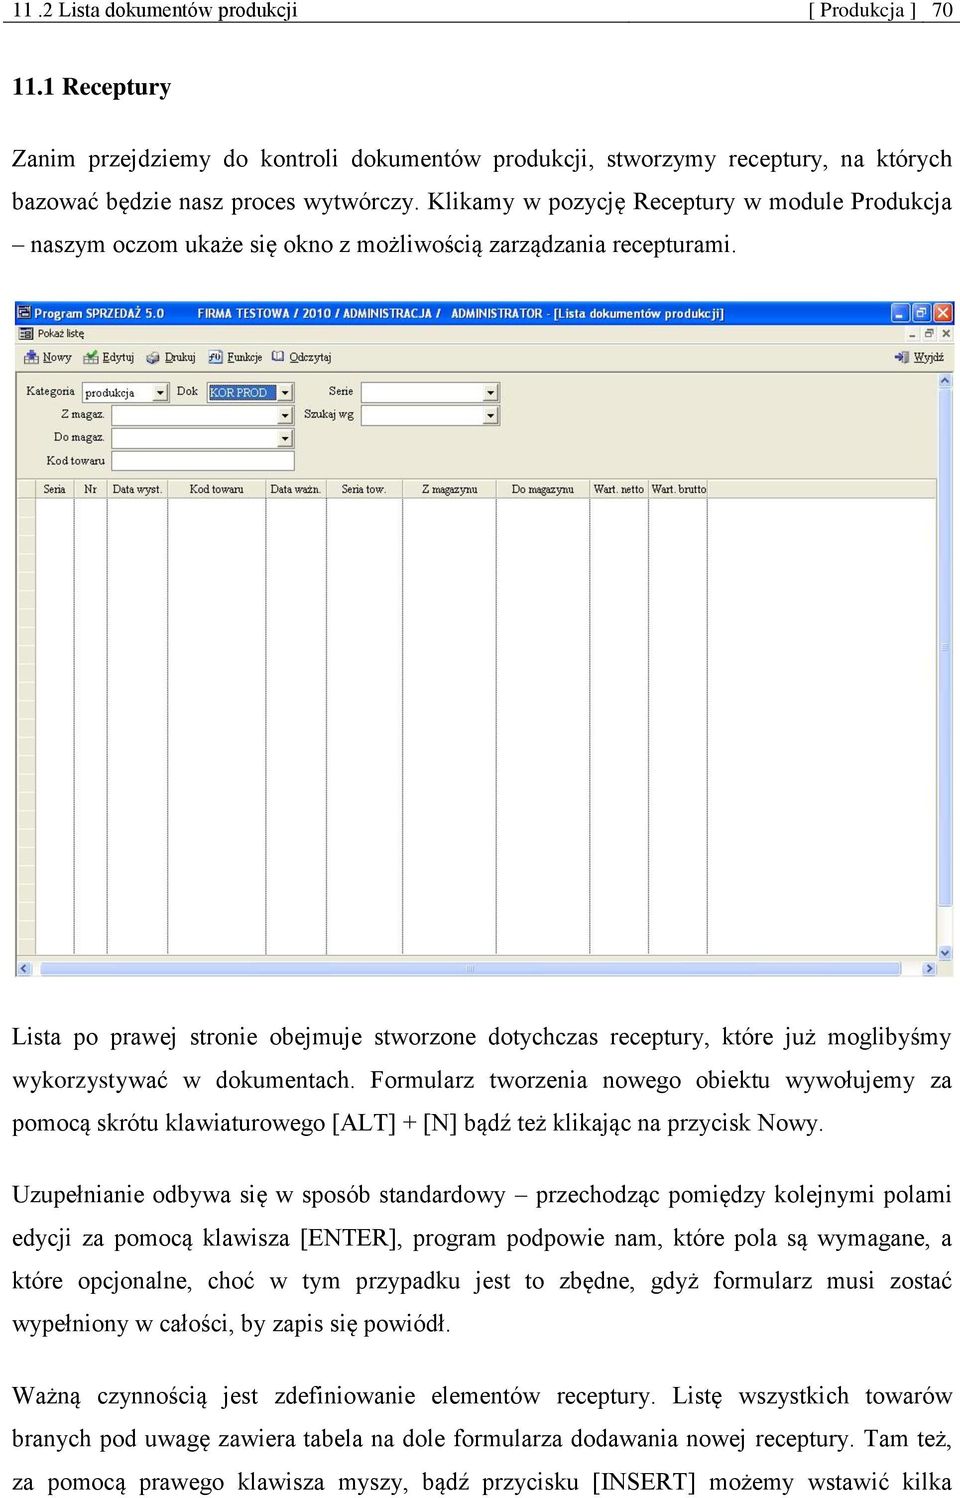Click the Odczytaj toolbar button

pyautogui.click(x=302, y=357)
